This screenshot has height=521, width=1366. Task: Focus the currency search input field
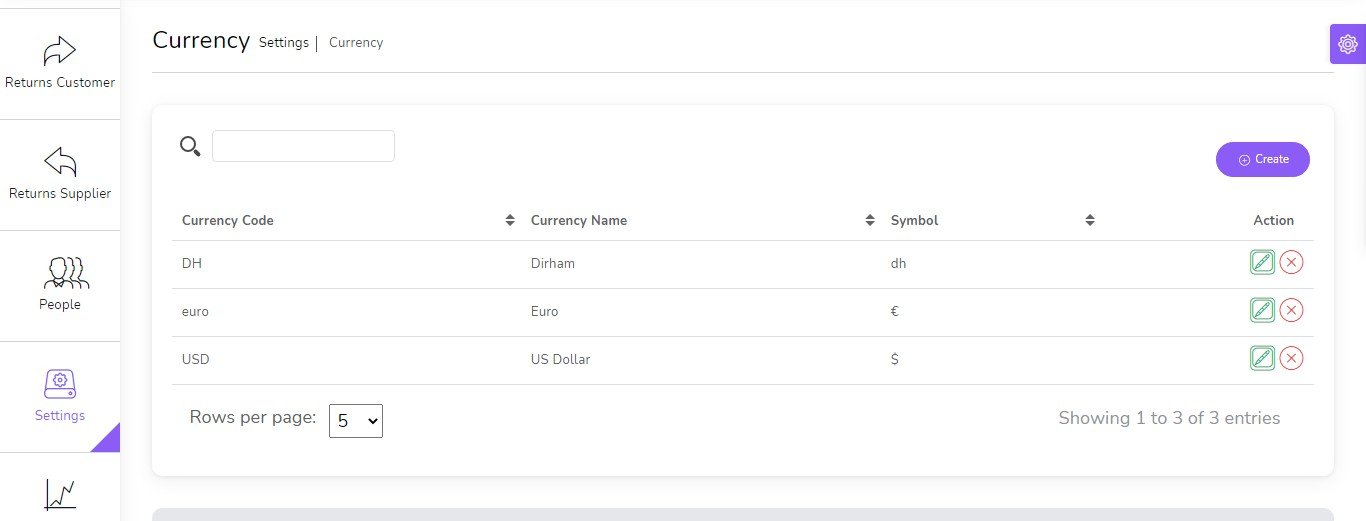[x=303, y=146]
